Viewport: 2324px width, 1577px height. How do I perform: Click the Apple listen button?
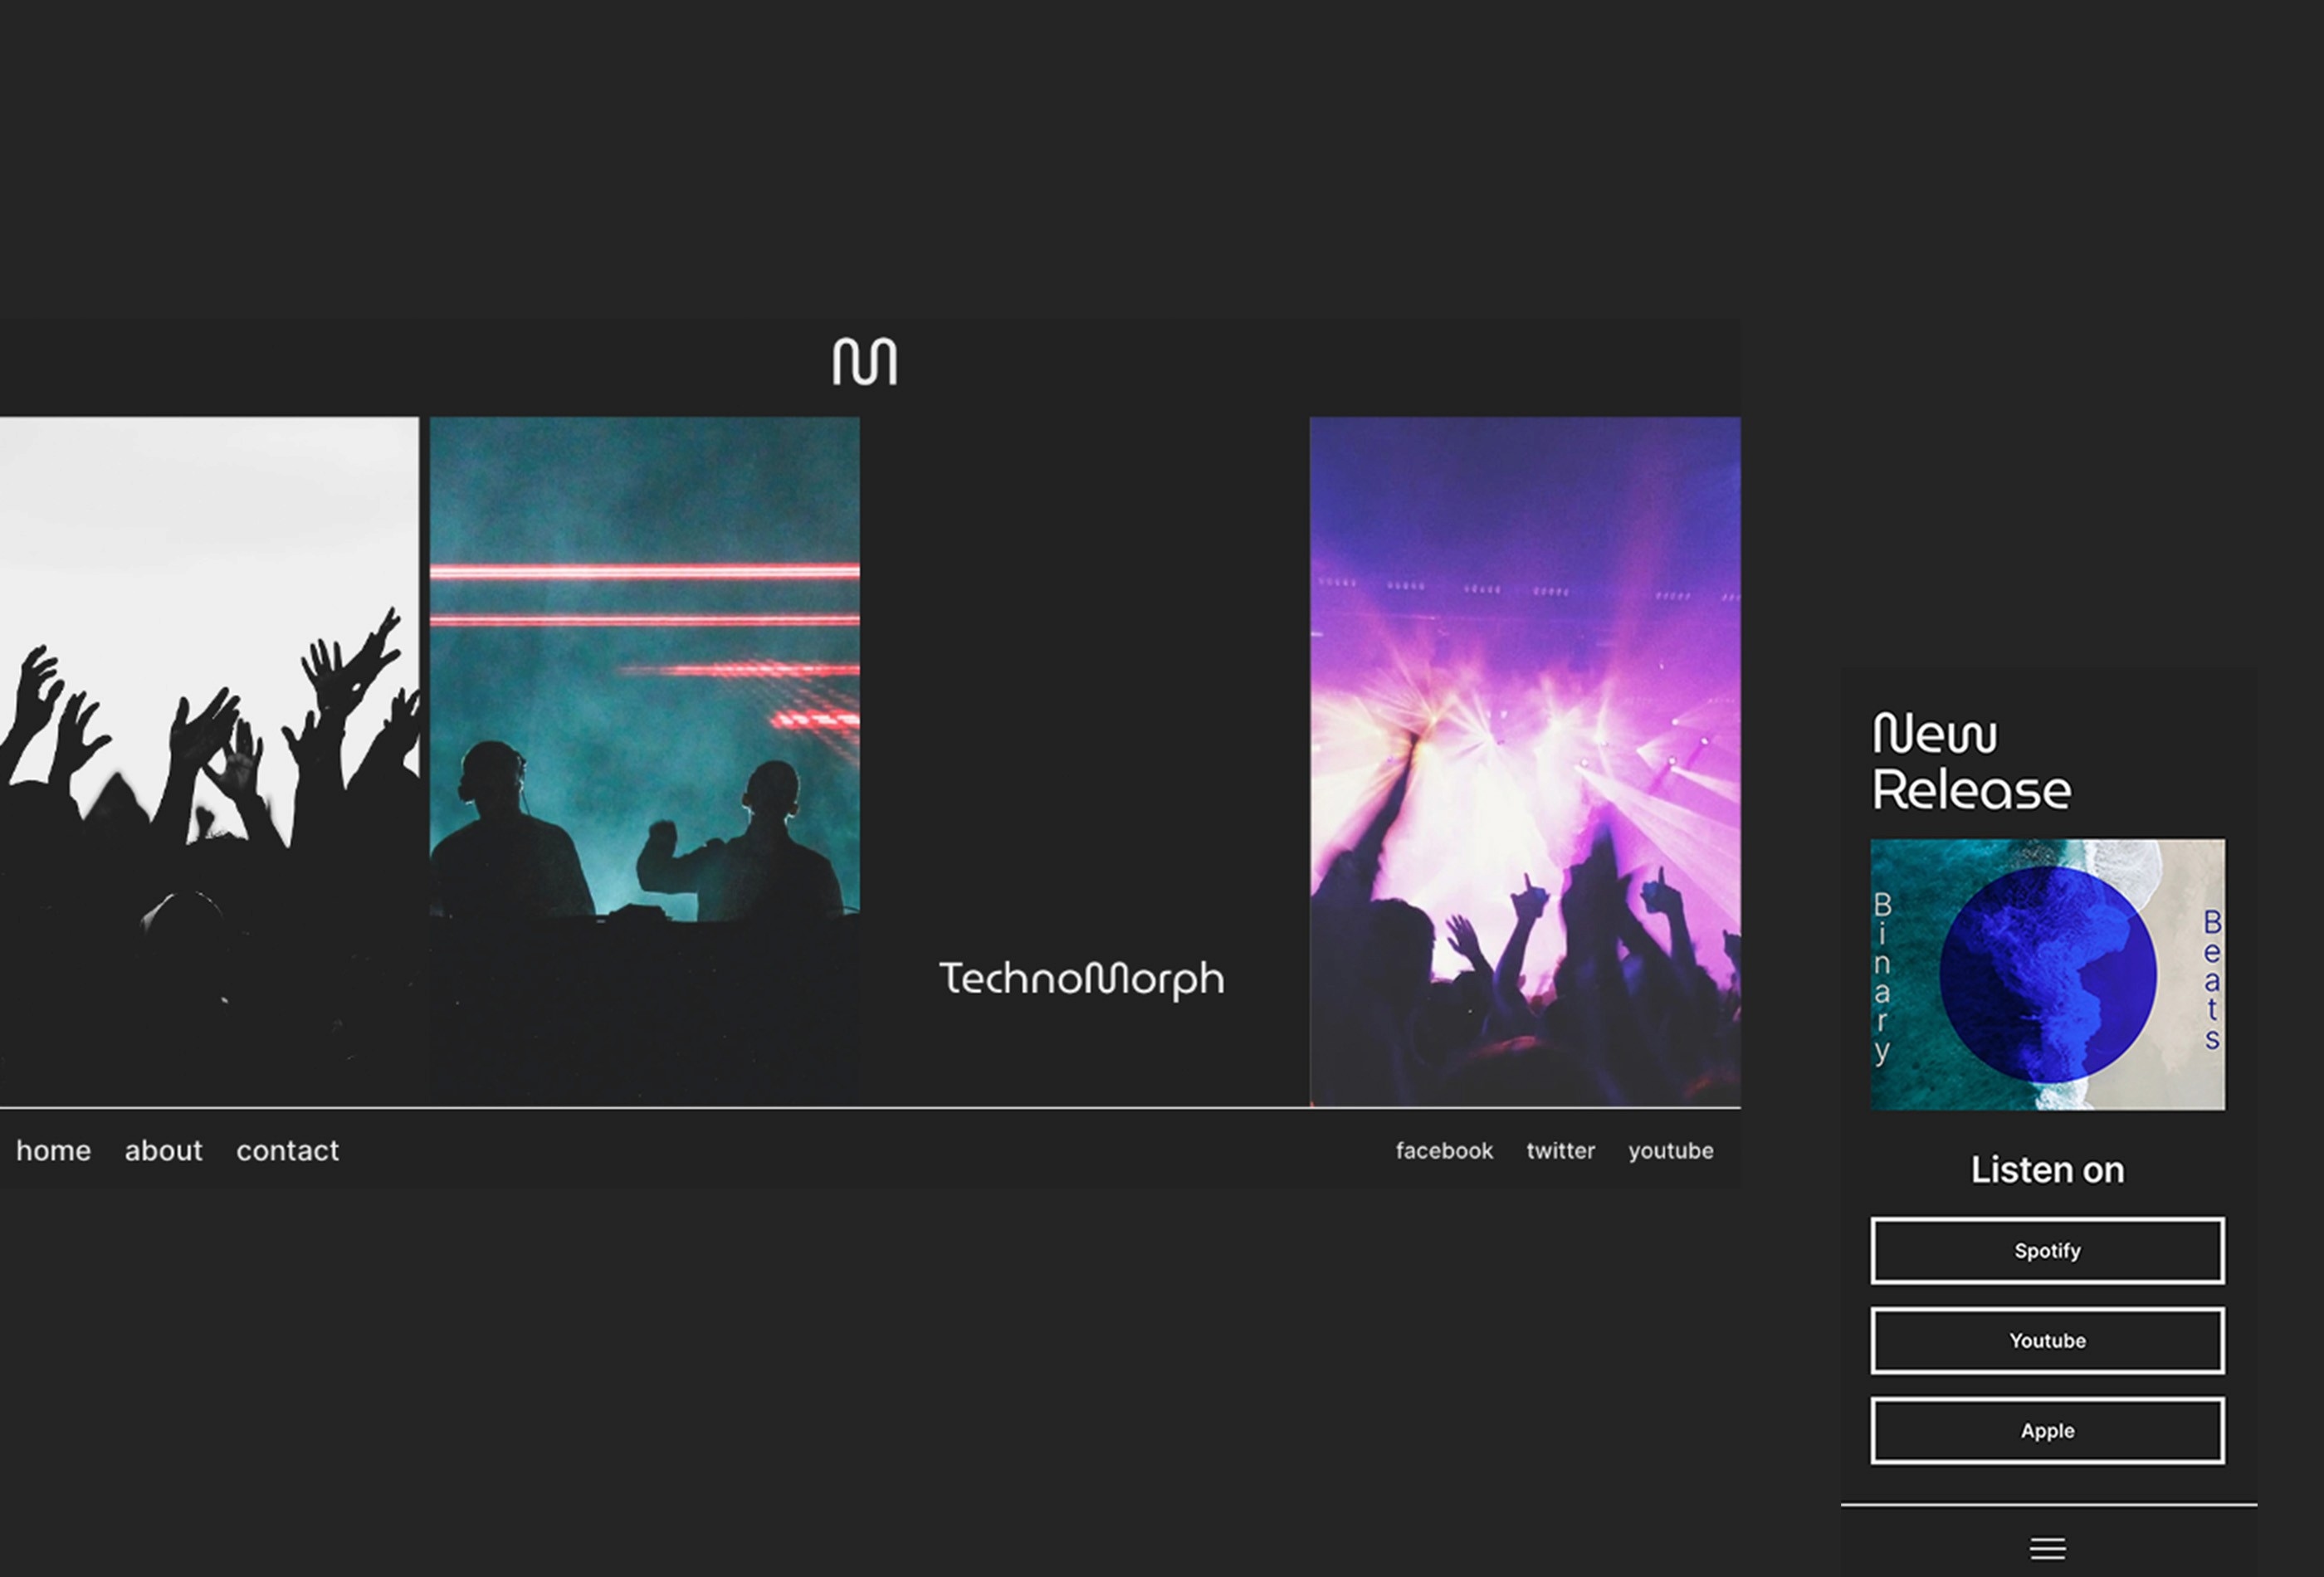(x=2047, y=1430)
